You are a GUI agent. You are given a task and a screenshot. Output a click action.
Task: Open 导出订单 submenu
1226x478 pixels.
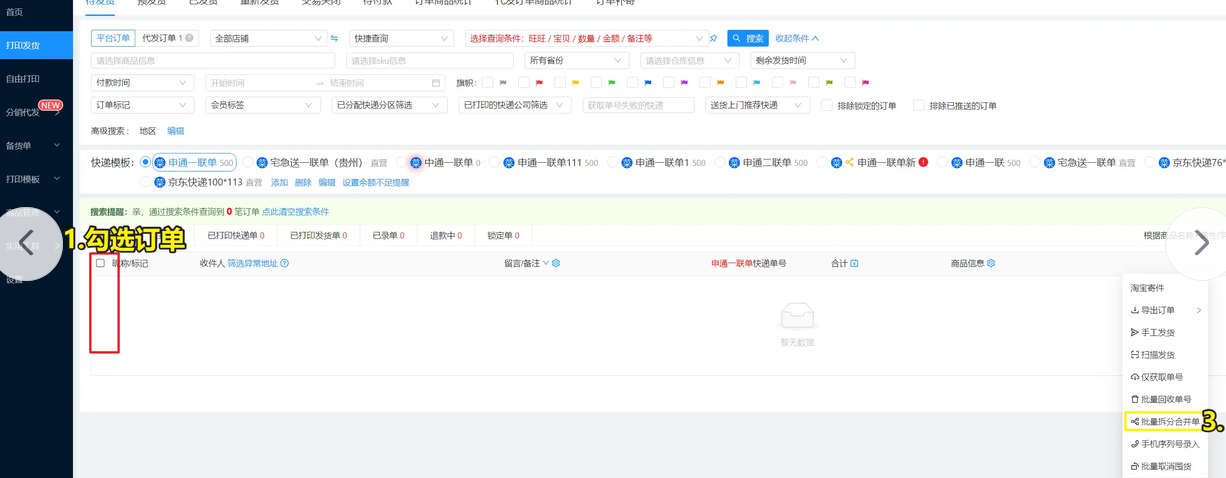tap(1164, 310)
